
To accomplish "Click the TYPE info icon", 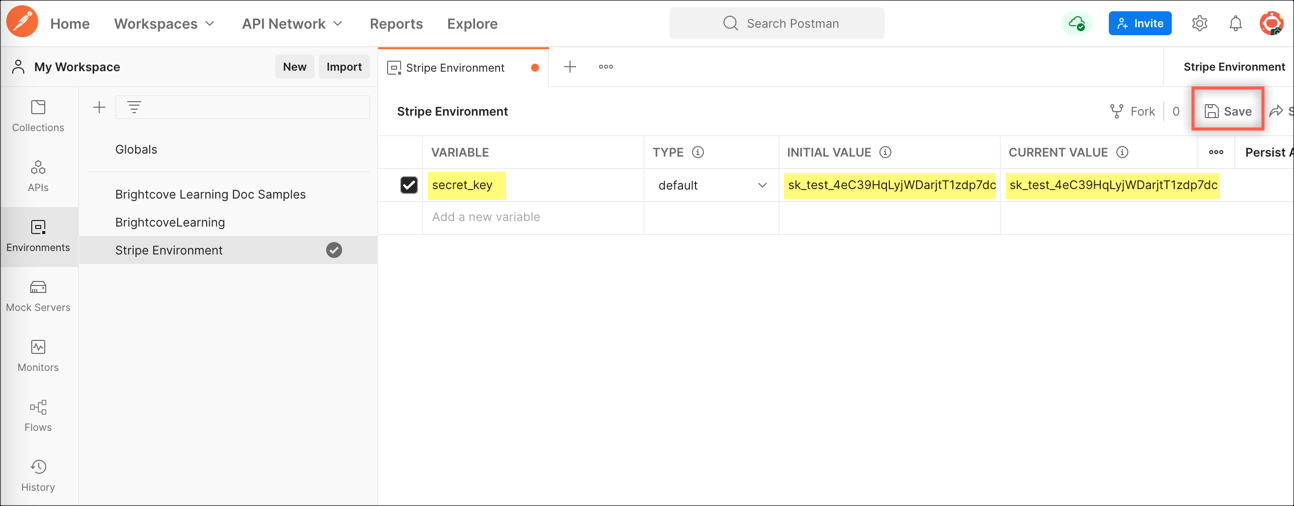I will coord(698,152).
